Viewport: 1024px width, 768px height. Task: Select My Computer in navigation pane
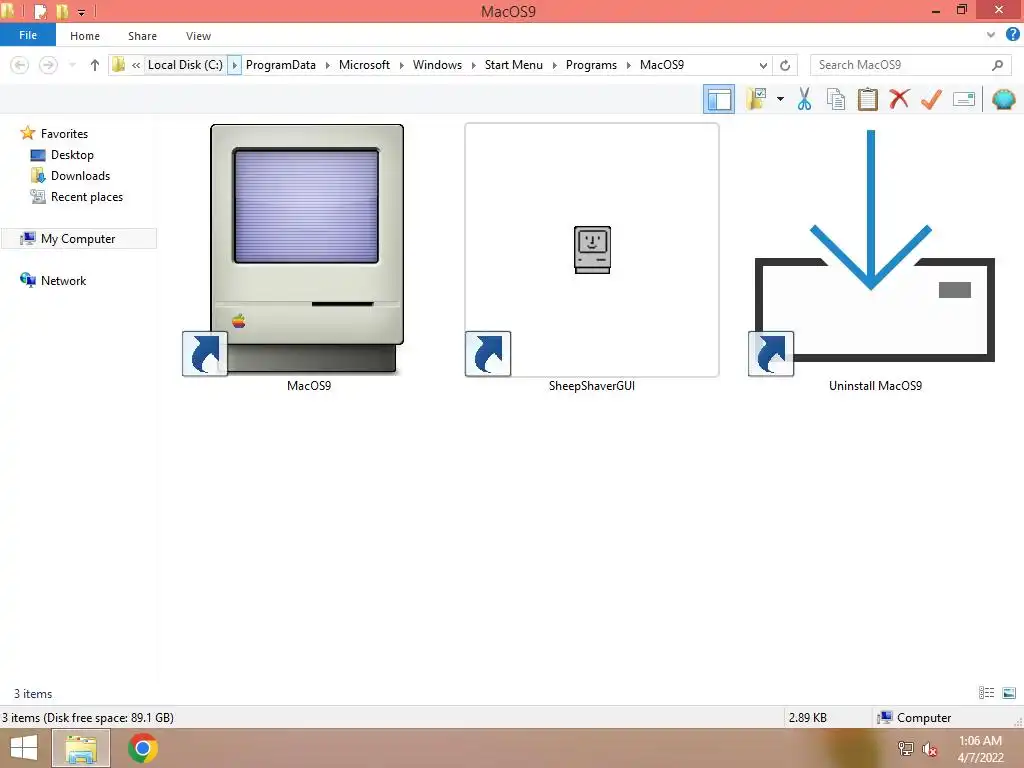point(78,238)
